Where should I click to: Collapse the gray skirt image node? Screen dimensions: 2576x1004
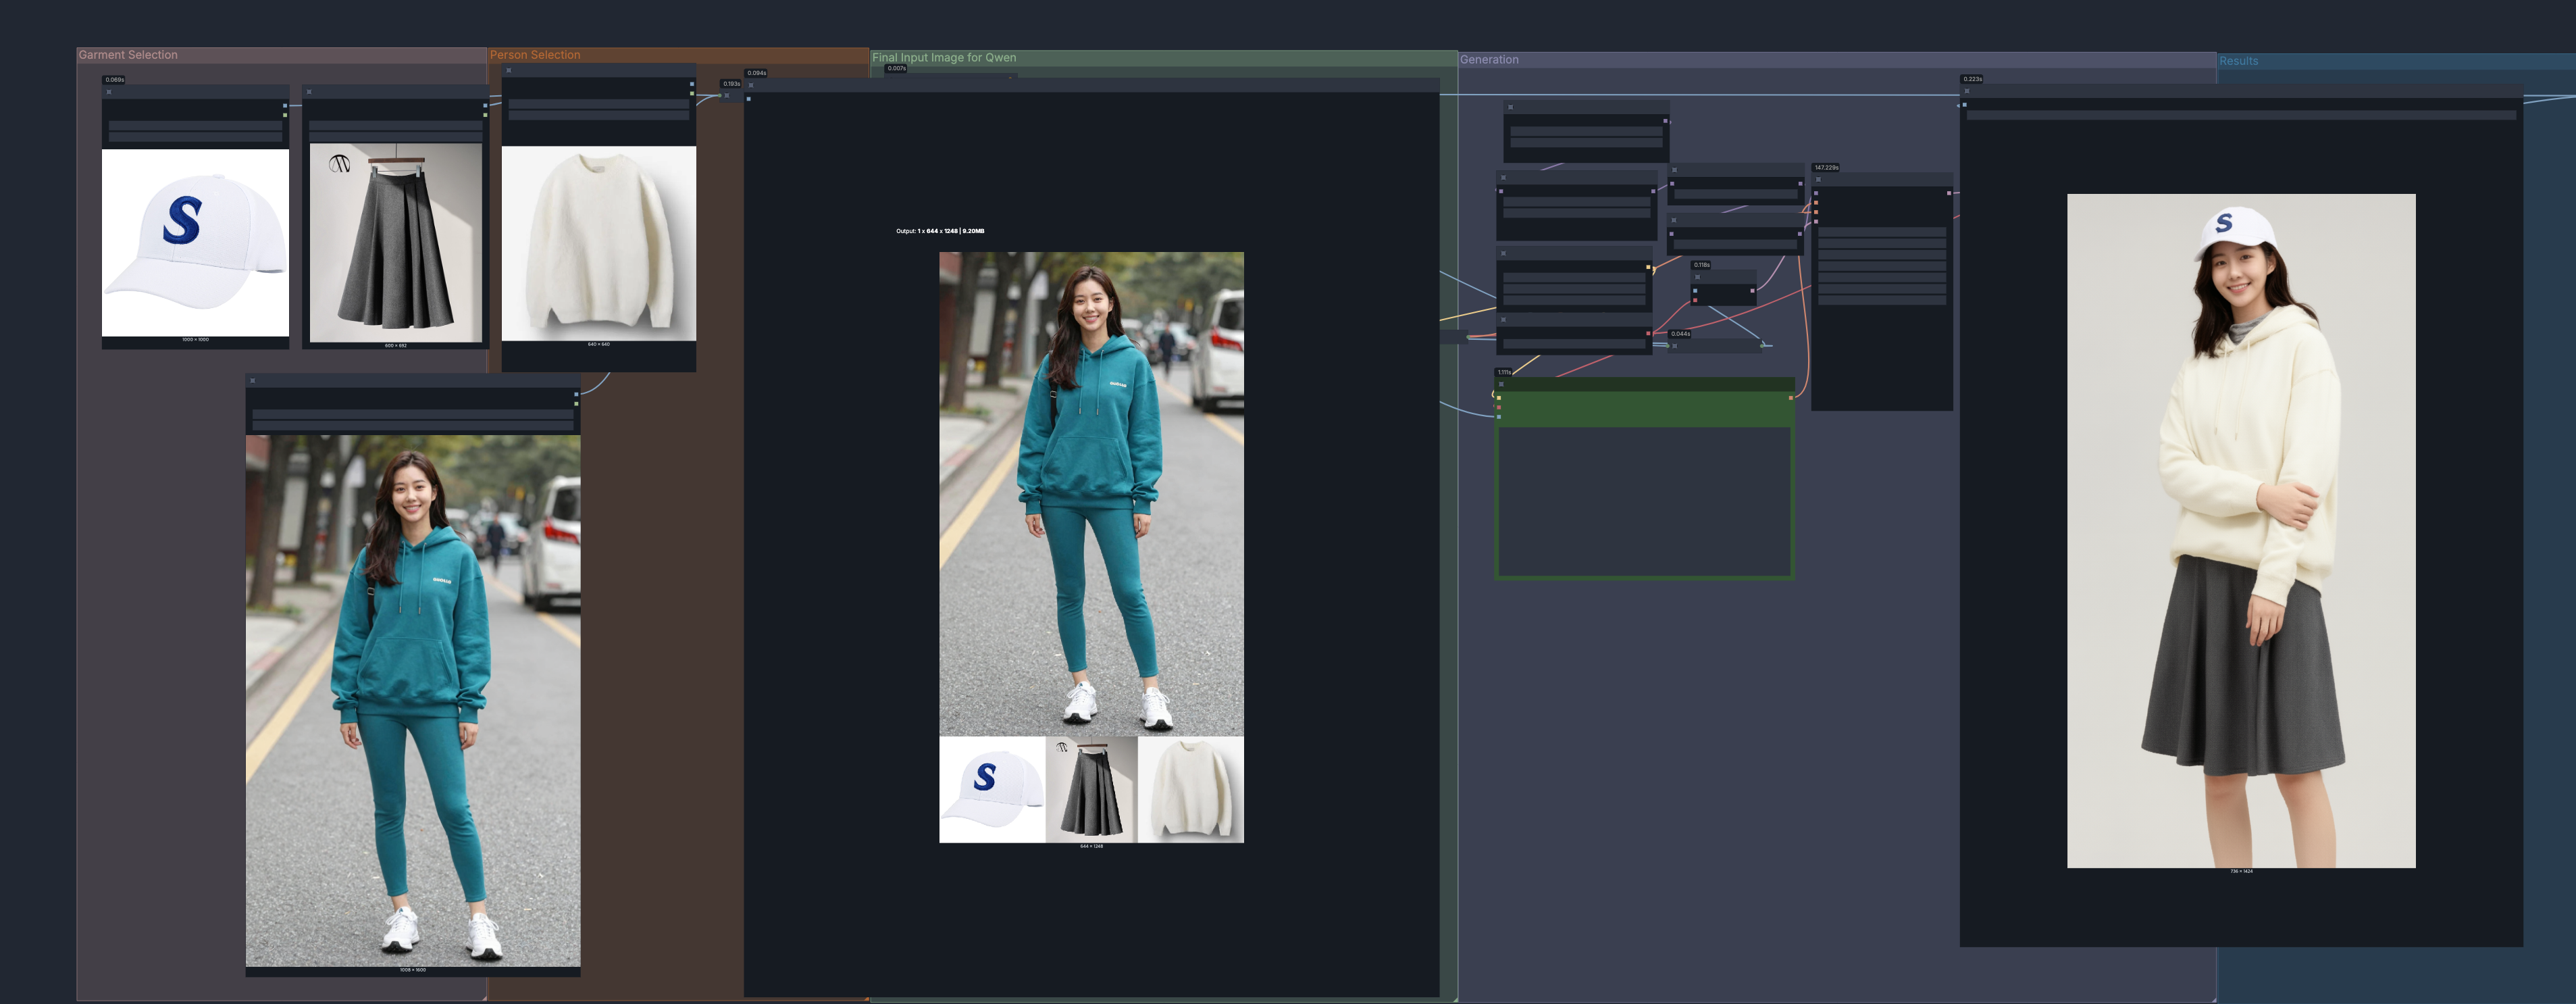[x=309, y=92]
